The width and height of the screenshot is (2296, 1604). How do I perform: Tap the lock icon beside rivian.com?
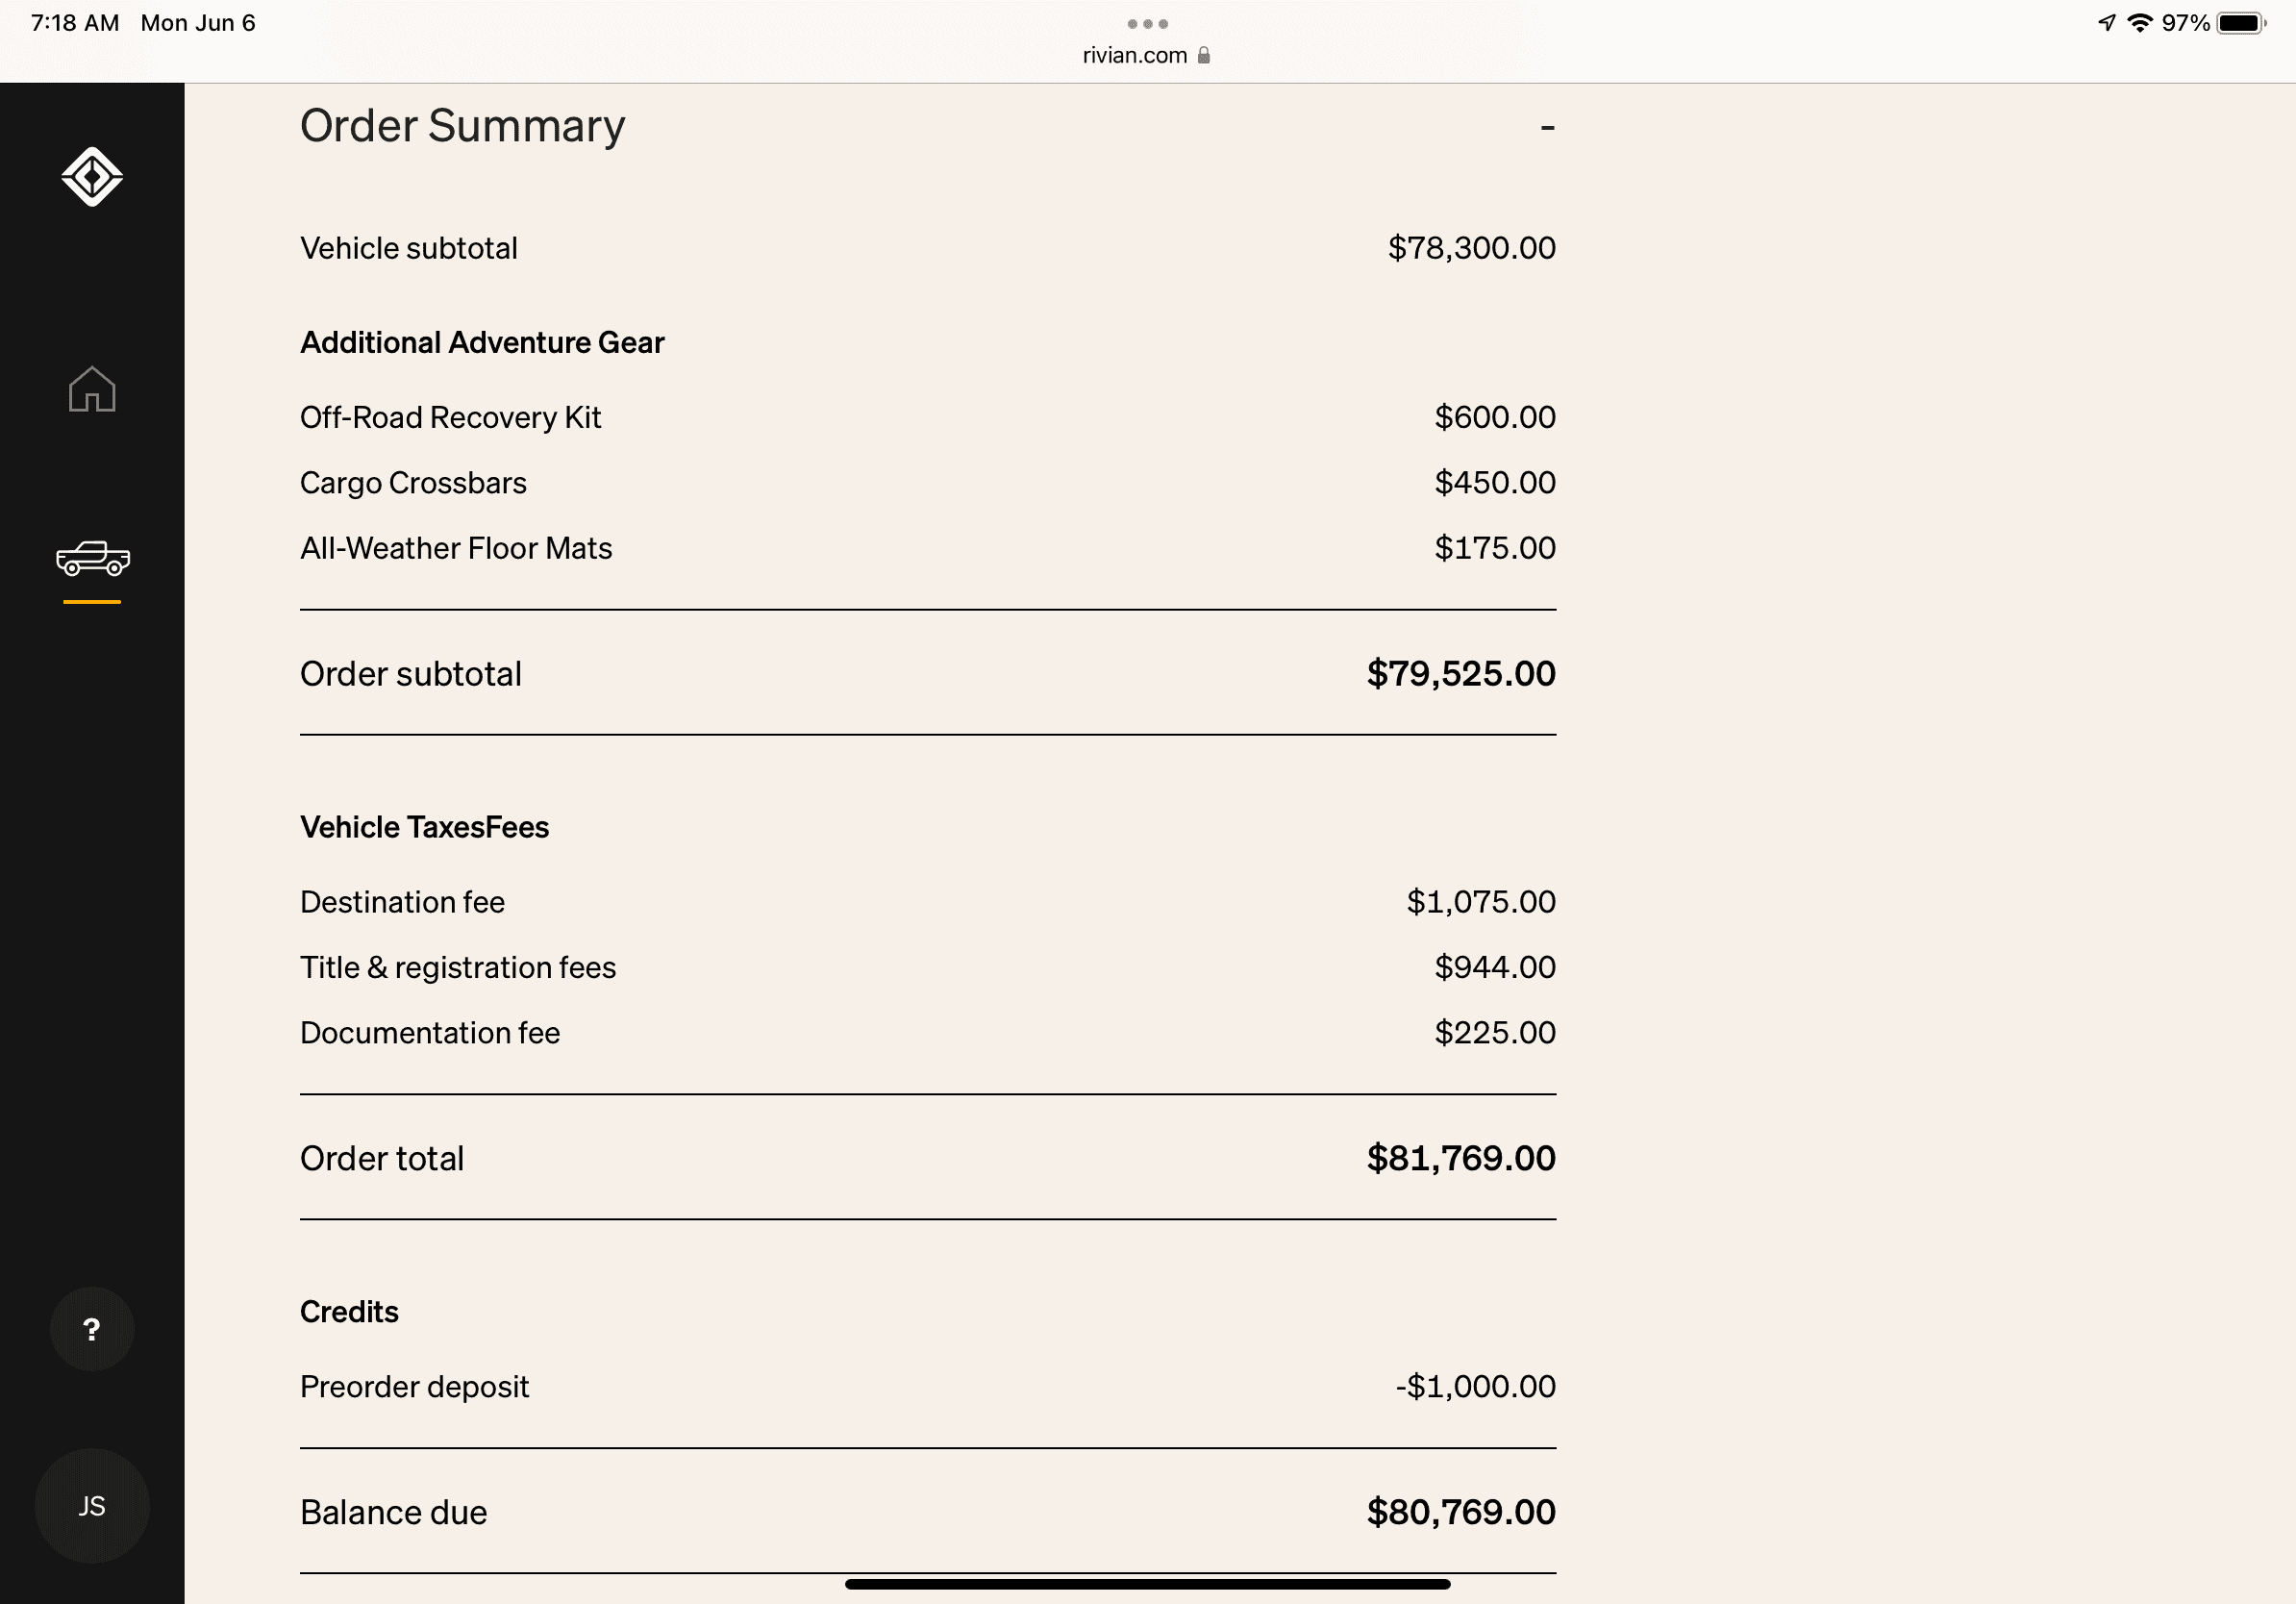[1204, 55]
